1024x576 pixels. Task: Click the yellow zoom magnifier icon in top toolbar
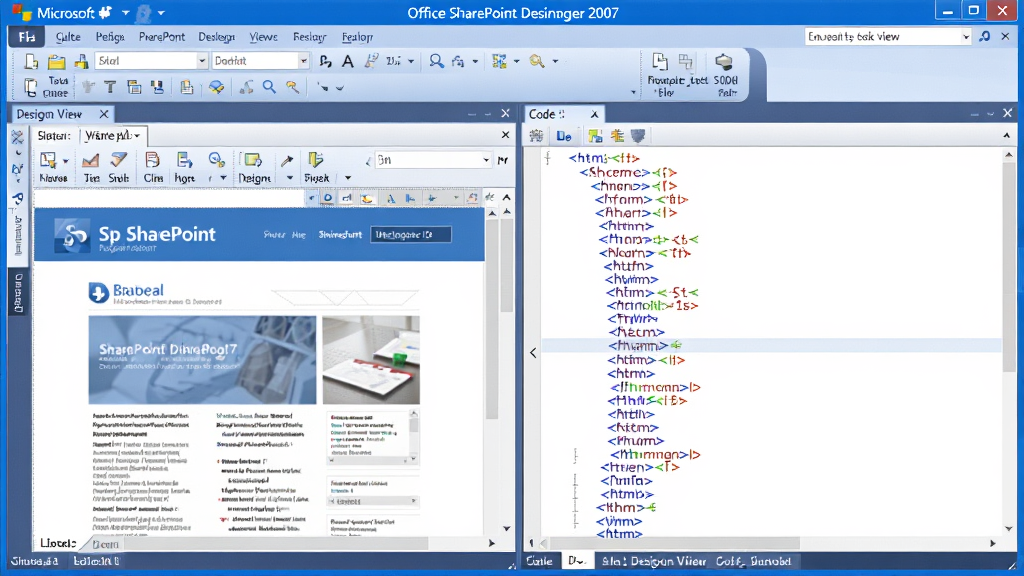coord(537,61)
